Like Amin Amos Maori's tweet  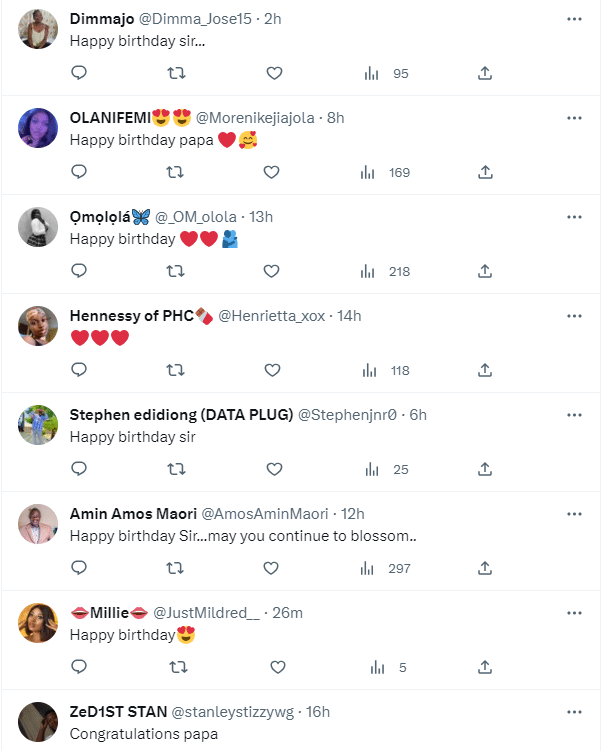point(270,568)
